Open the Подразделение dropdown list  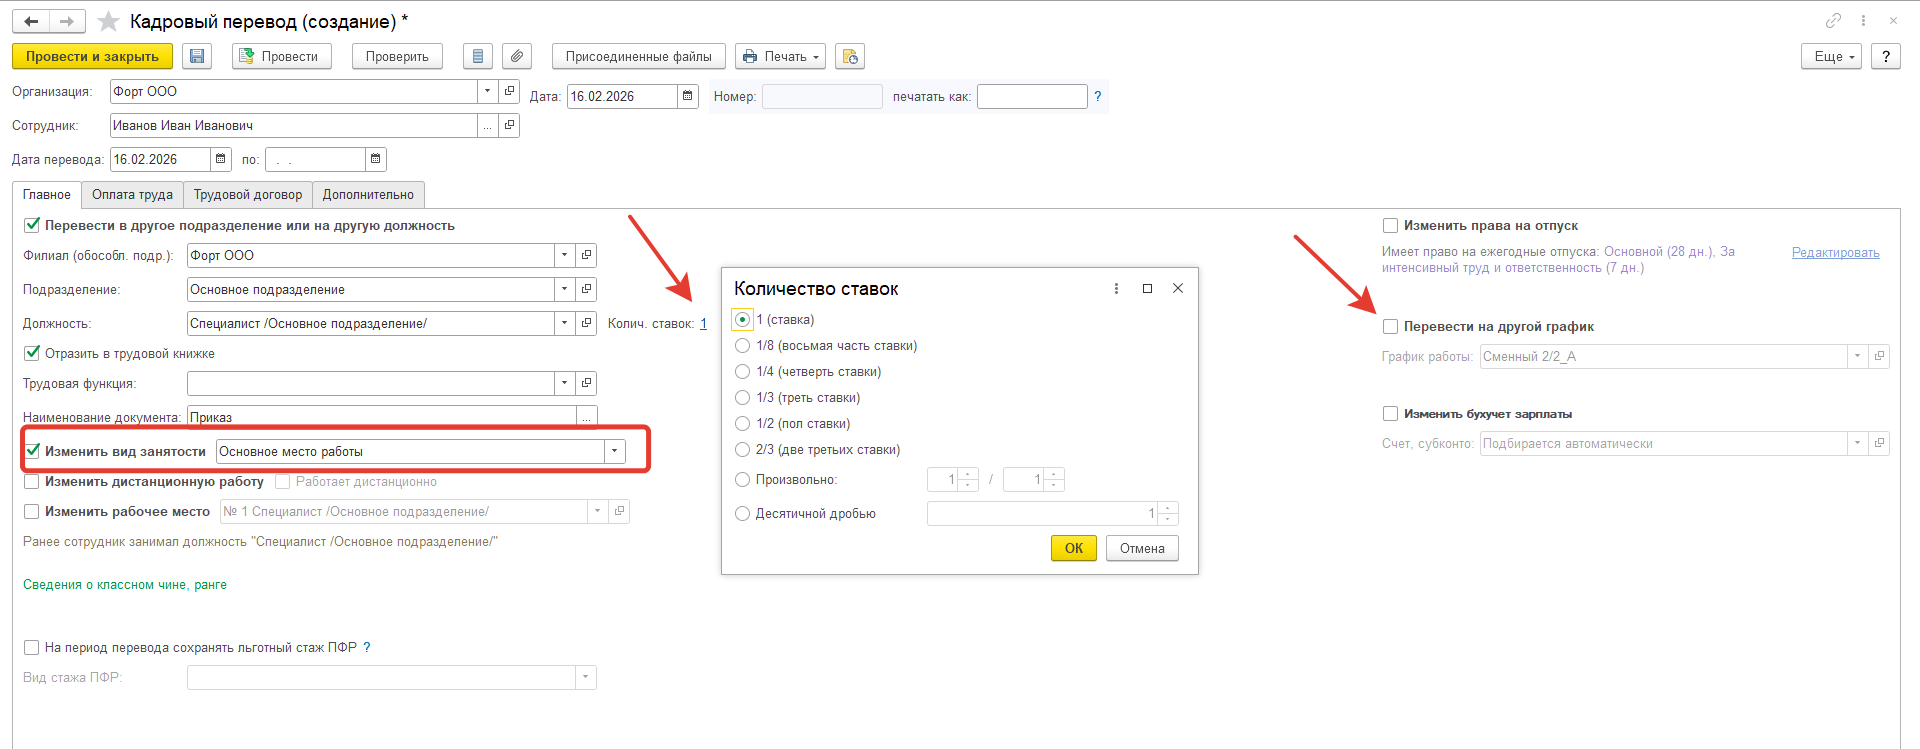tap(564, 289)
